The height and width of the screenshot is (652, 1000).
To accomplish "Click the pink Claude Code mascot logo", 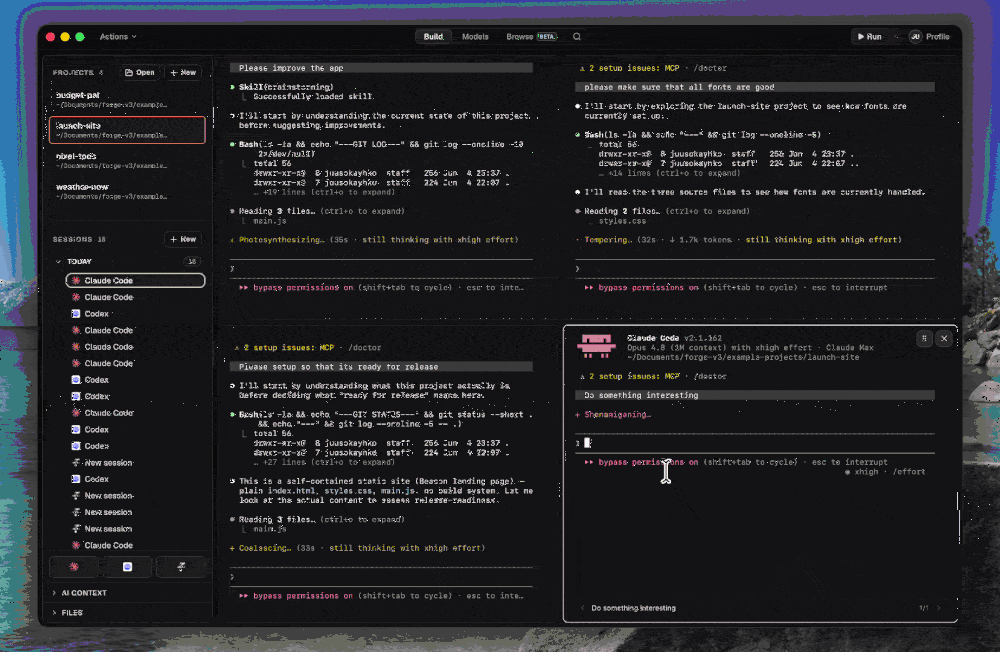I will (x=596, y=345).
